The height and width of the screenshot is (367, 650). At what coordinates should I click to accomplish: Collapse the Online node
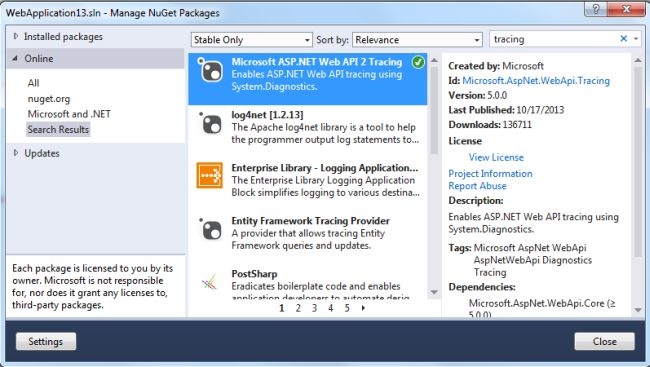click(15, 58)
